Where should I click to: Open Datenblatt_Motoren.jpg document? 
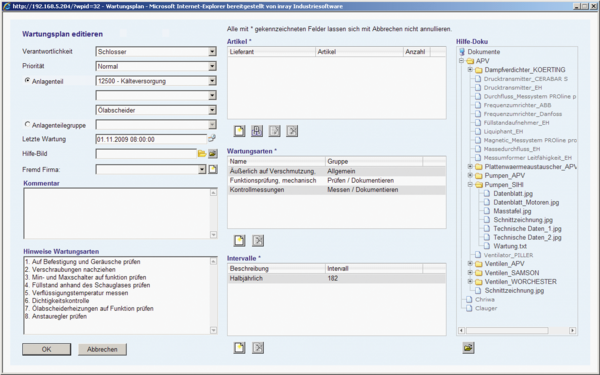[x=526, y=202]
